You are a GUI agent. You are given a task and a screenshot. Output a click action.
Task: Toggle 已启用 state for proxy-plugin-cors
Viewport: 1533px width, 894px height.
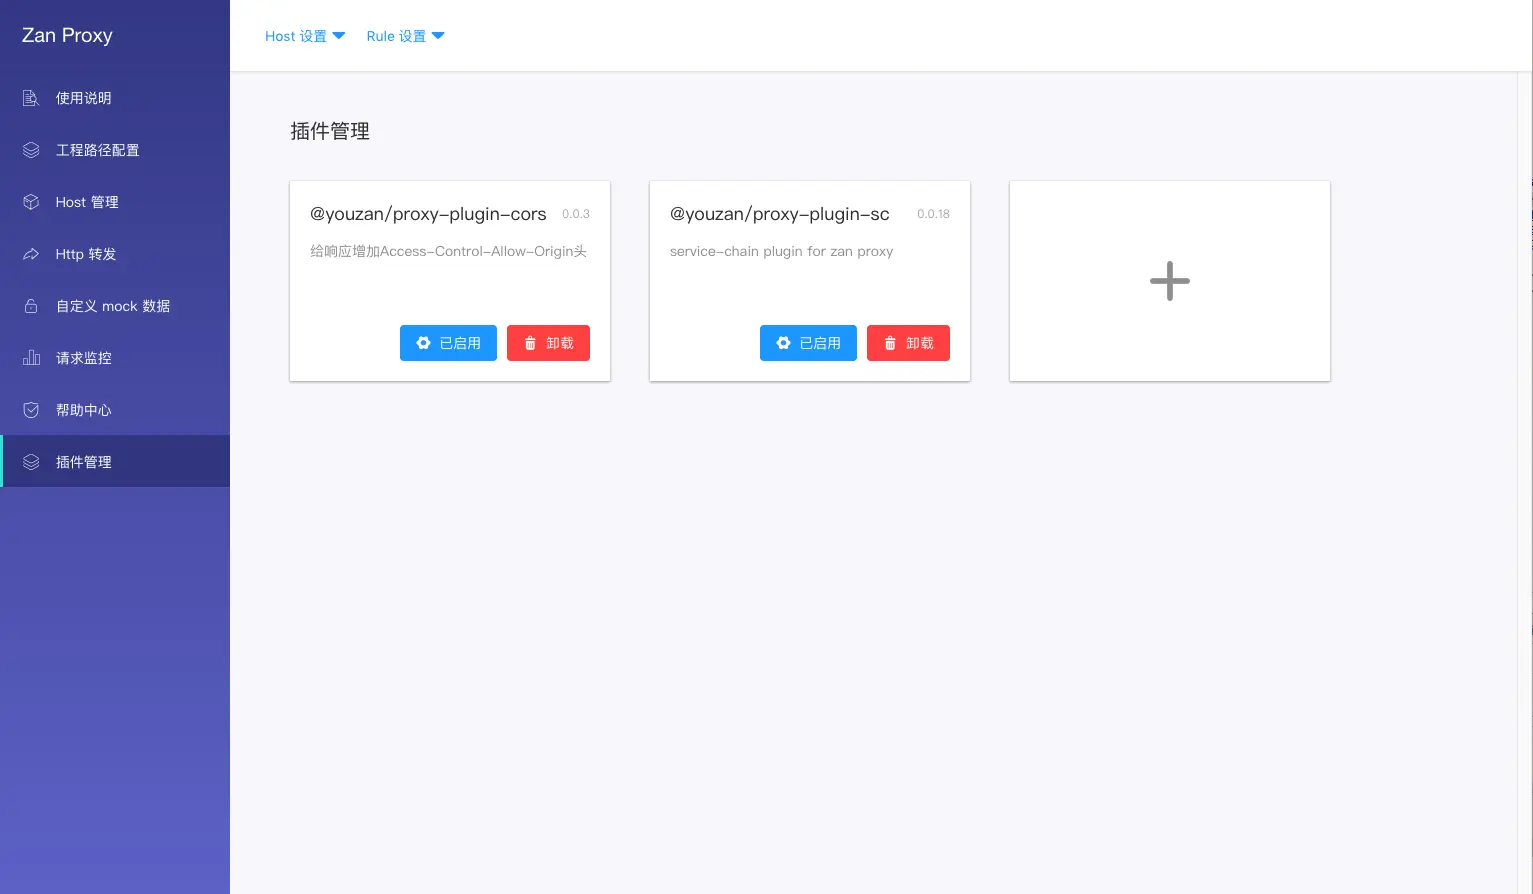click(x=448, y=342)
